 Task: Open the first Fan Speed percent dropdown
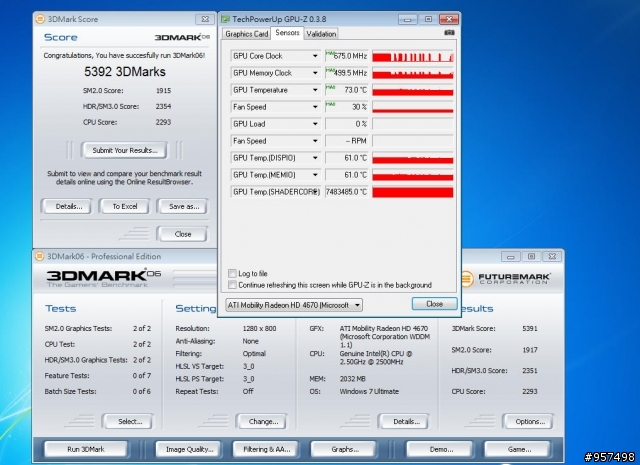[315, 107]
